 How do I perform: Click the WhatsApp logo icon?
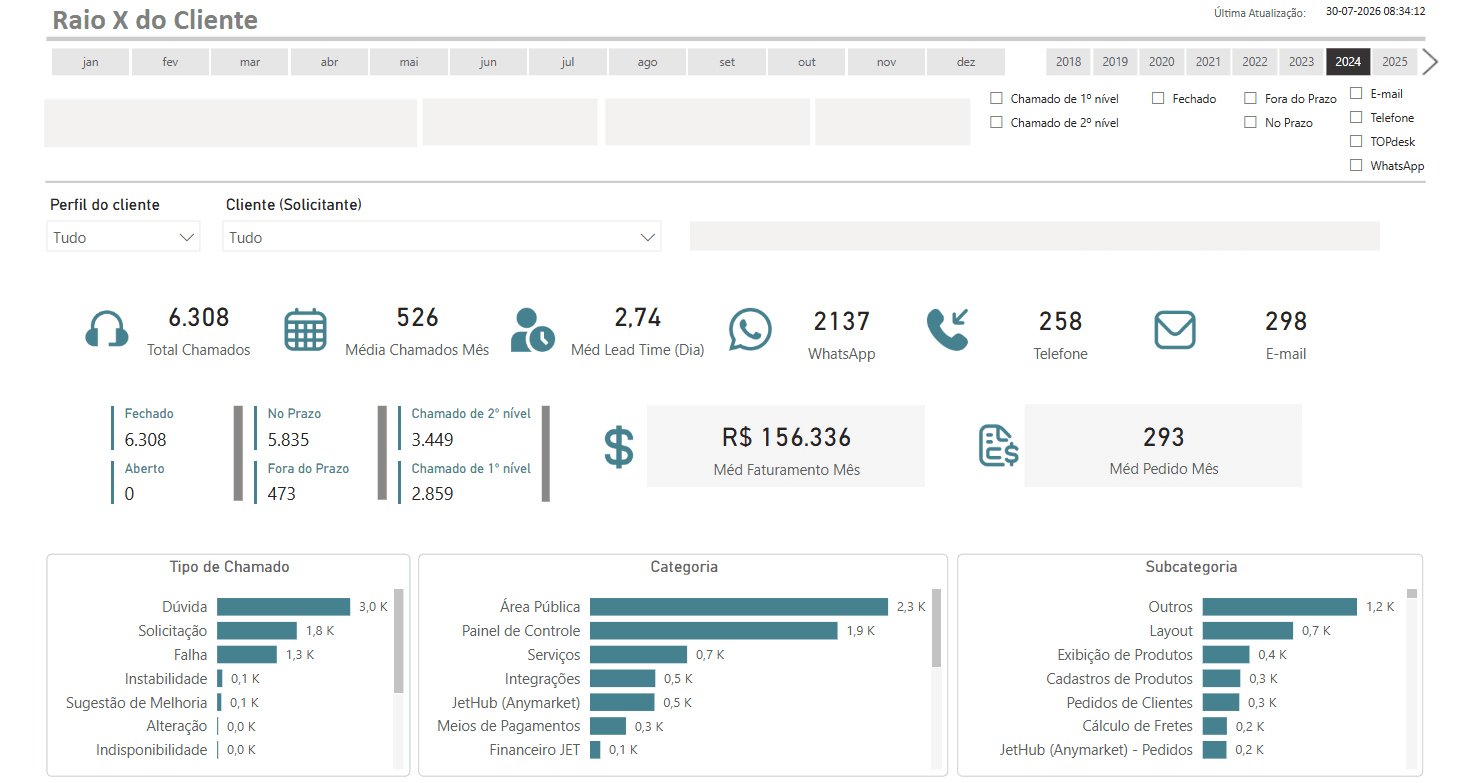750,329
